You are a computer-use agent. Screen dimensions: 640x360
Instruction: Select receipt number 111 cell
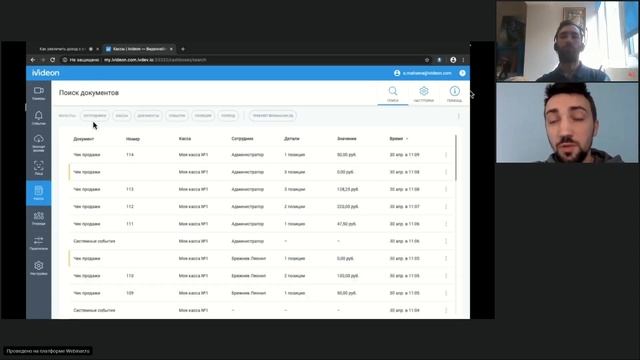click(130, 224)
